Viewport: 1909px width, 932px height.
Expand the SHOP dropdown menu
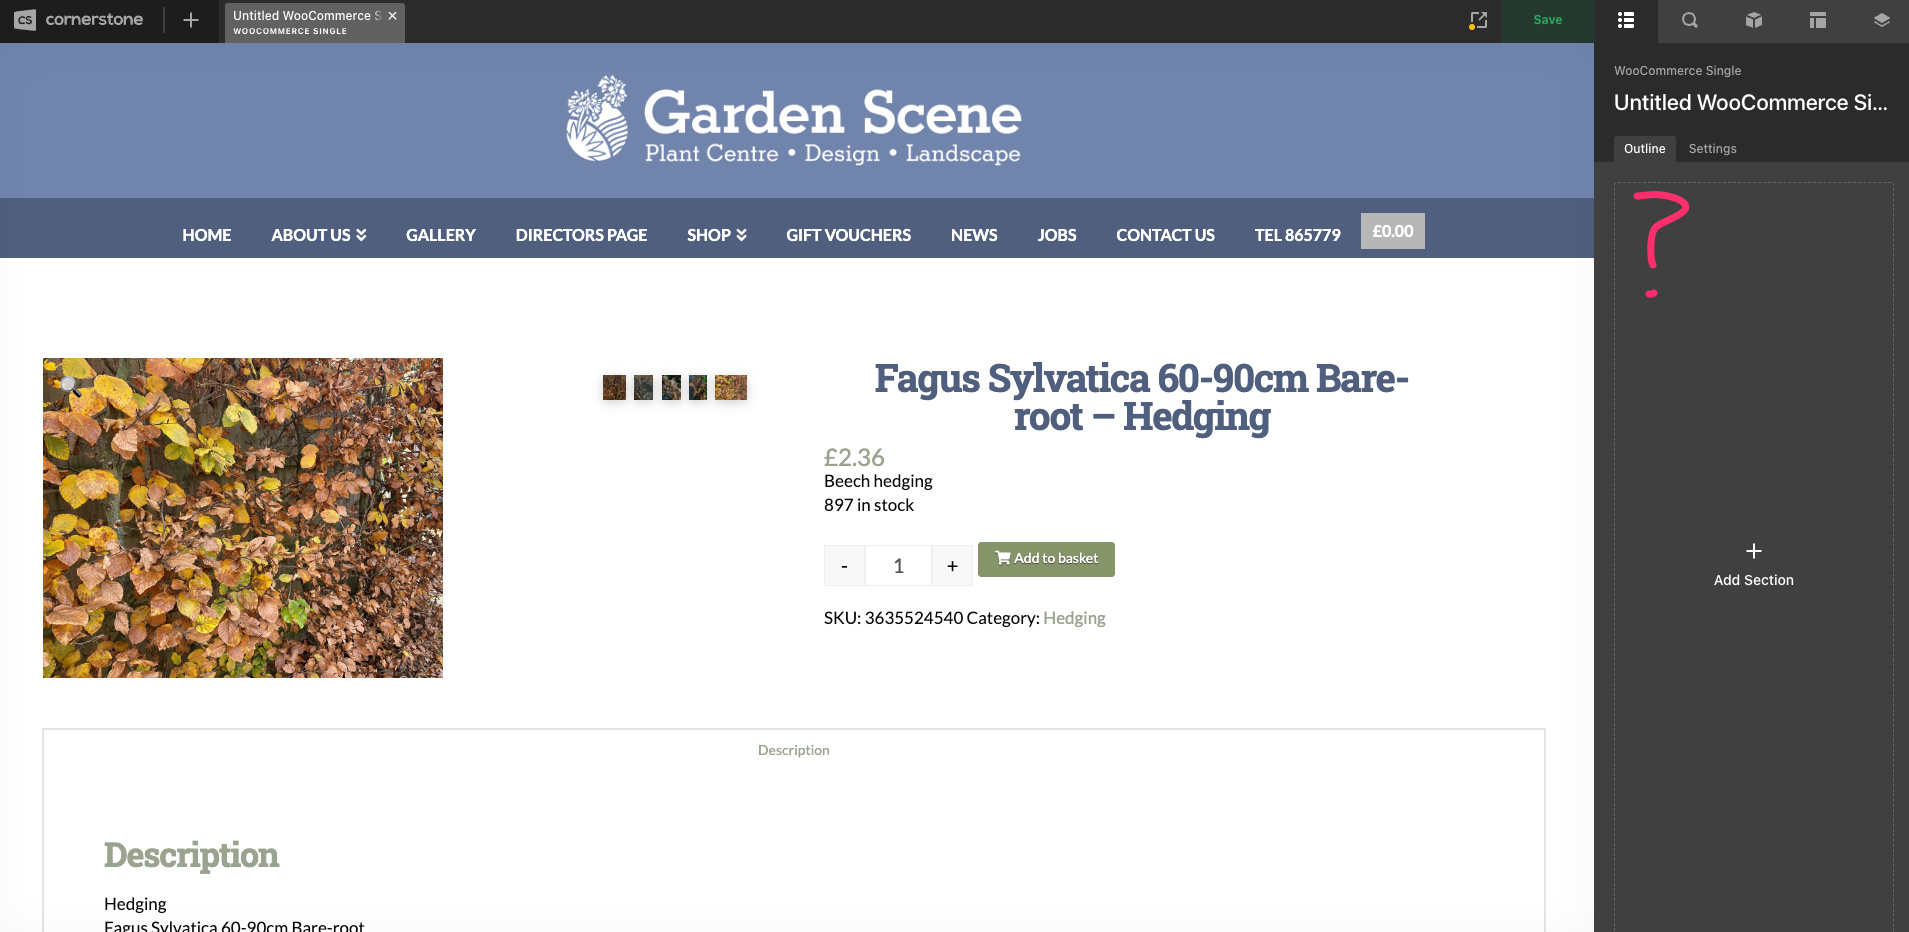point(716,235)
